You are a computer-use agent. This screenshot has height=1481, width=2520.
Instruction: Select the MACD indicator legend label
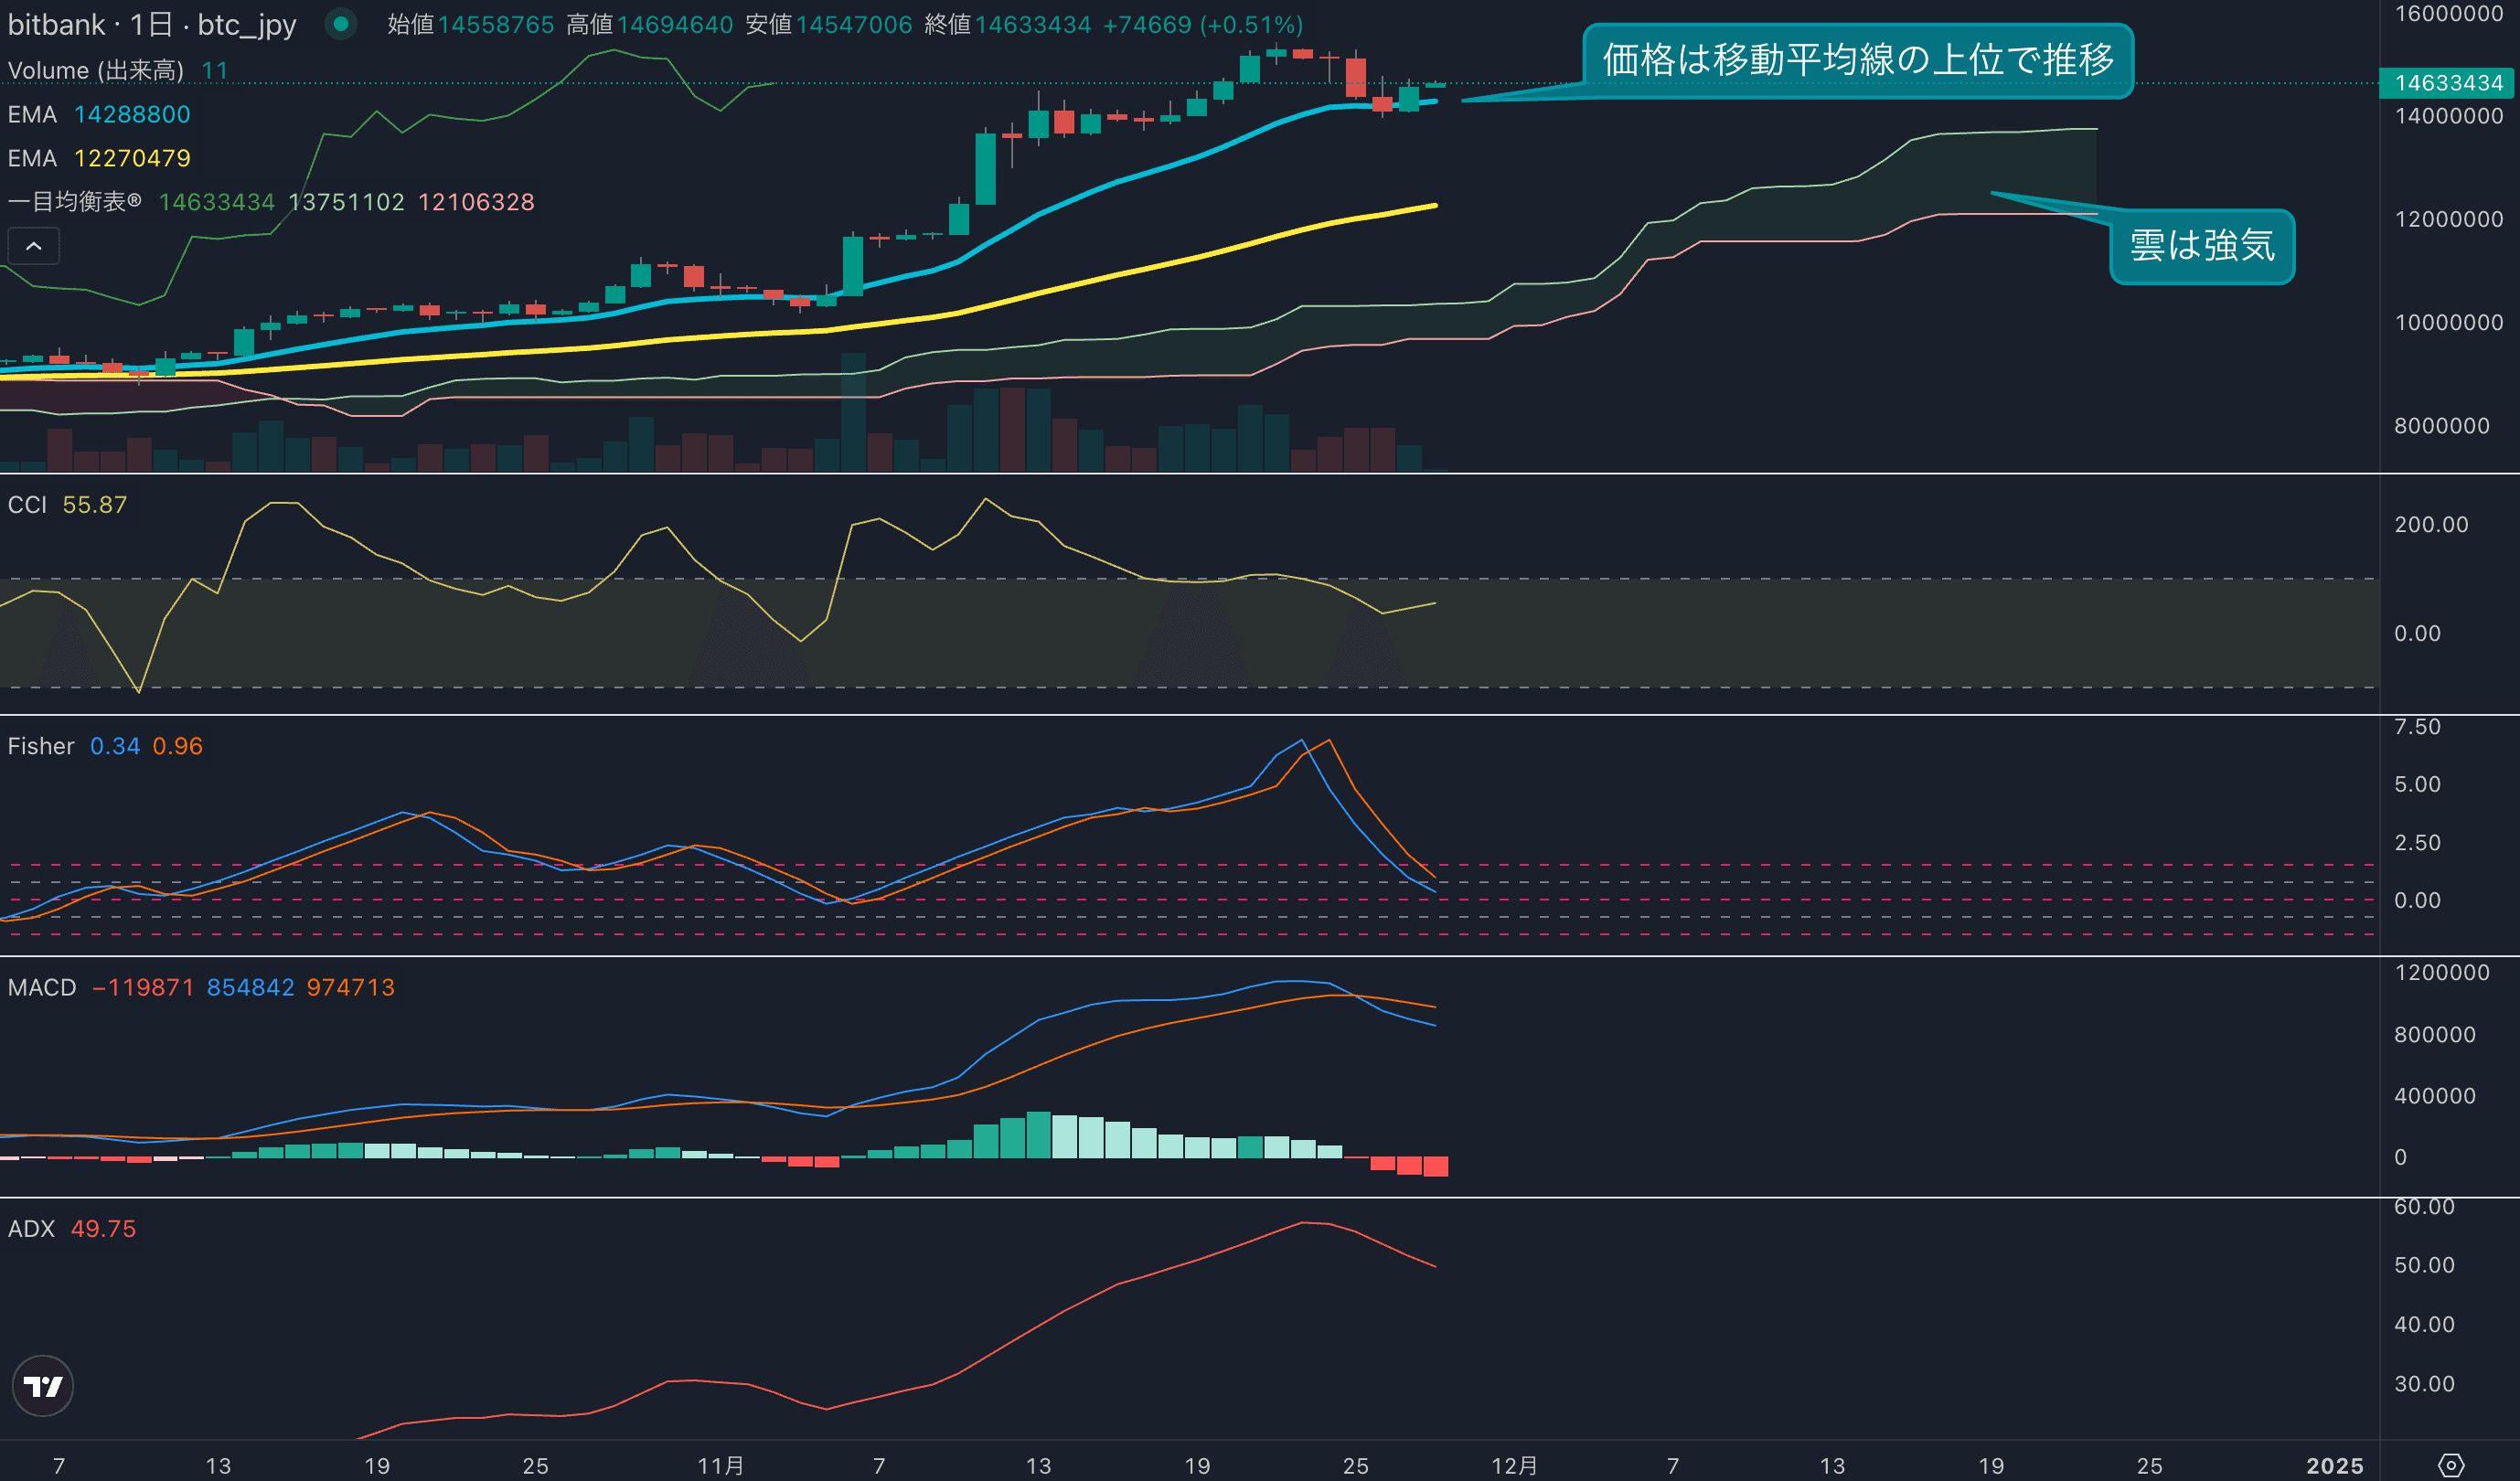42,987
